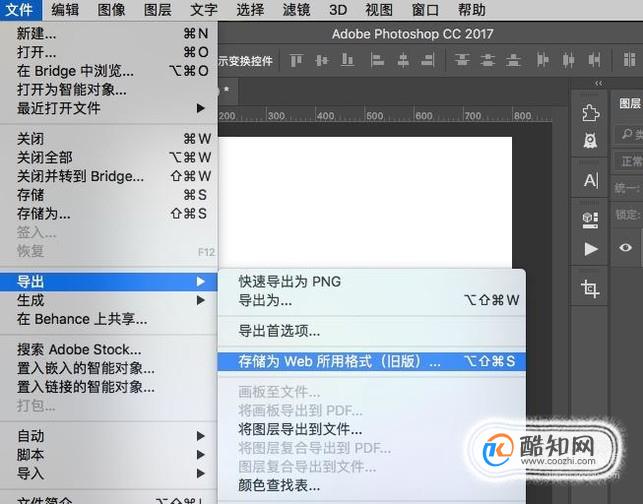643x504 pixels.
Task: Click the layer search filter field
Action: (x=629, y=134)
